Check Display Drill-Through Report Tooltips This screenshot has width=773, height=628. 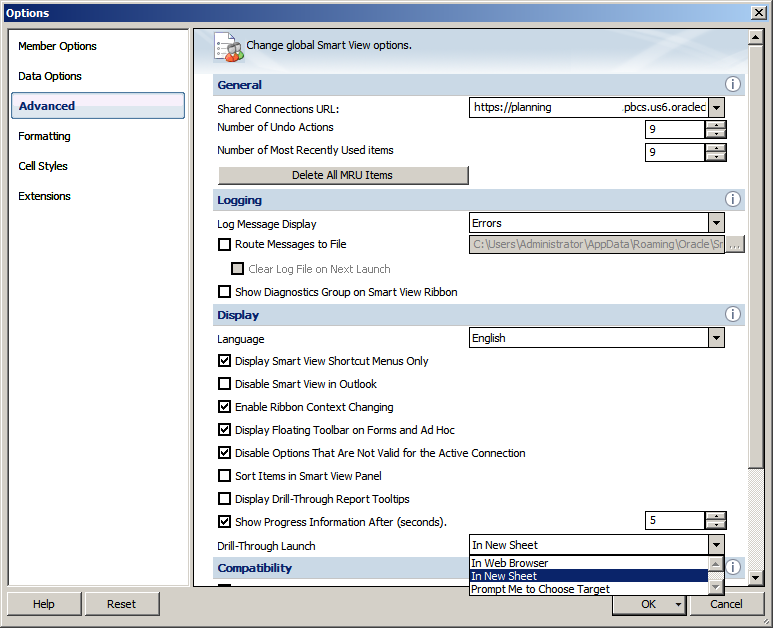[x=224, y=499]
